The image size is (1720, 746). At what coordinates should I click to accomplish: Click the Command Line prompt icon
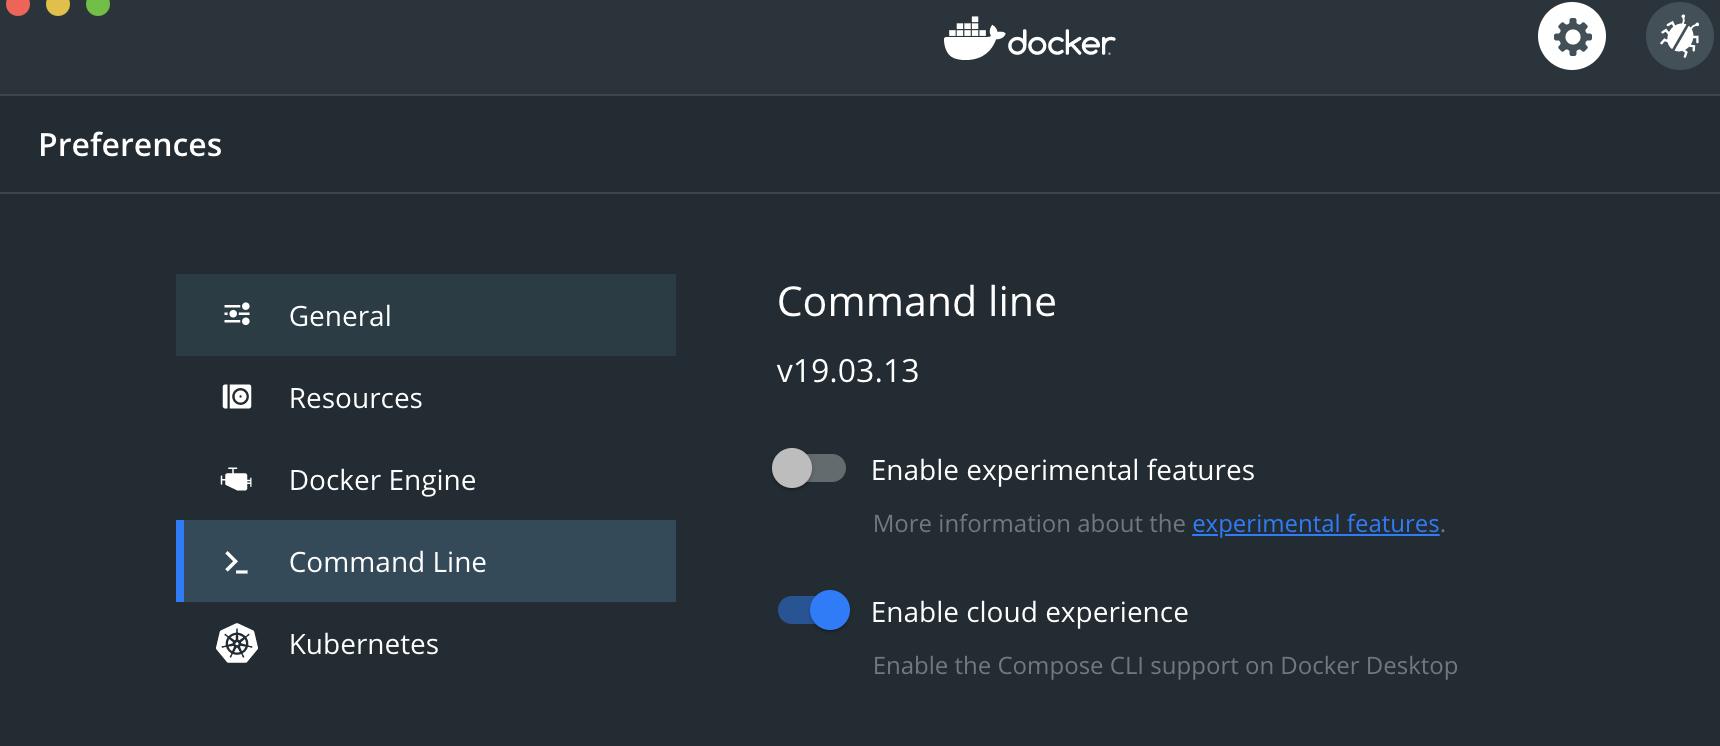pyautogui.click(x=237, y=562)
